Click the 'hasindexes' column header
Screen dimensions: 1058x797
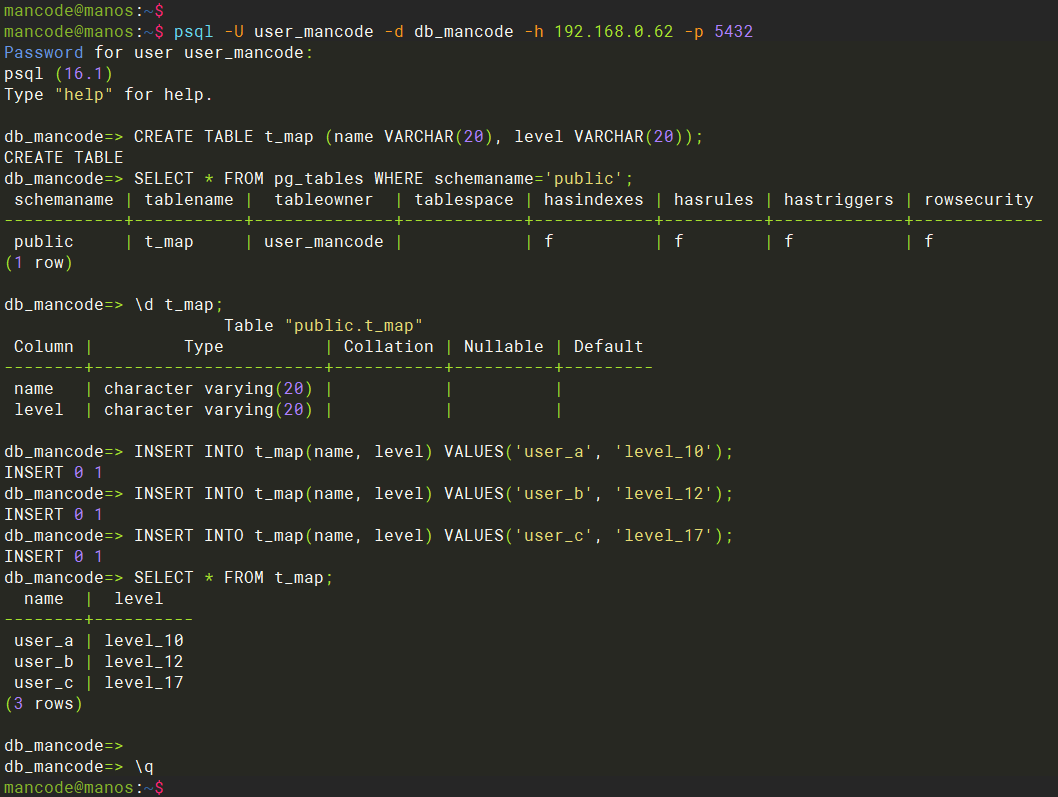[x=593, y=200]
